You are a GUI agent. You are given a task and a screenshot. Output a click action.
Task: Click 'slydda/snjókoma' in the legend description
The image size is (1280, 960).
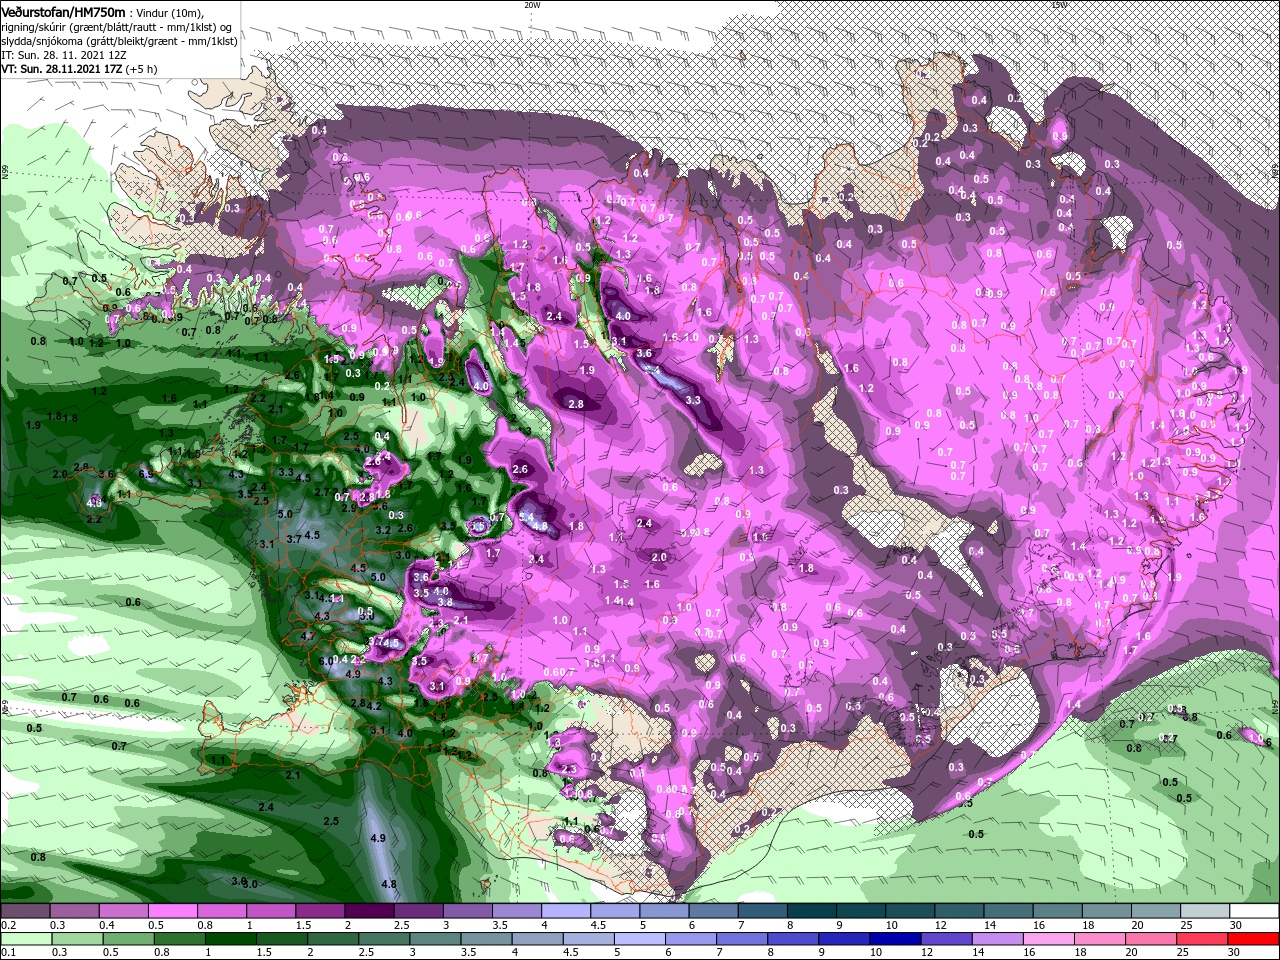point(40,41)
